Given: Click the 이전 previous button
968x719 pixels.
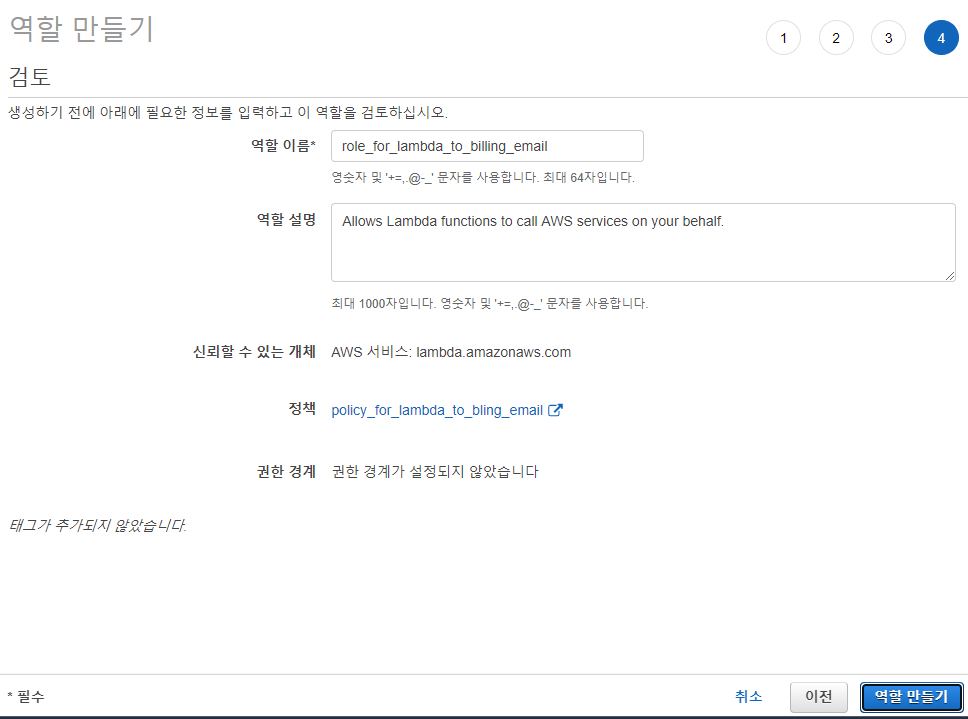Looking at the screenshot, I should (819, 697).
